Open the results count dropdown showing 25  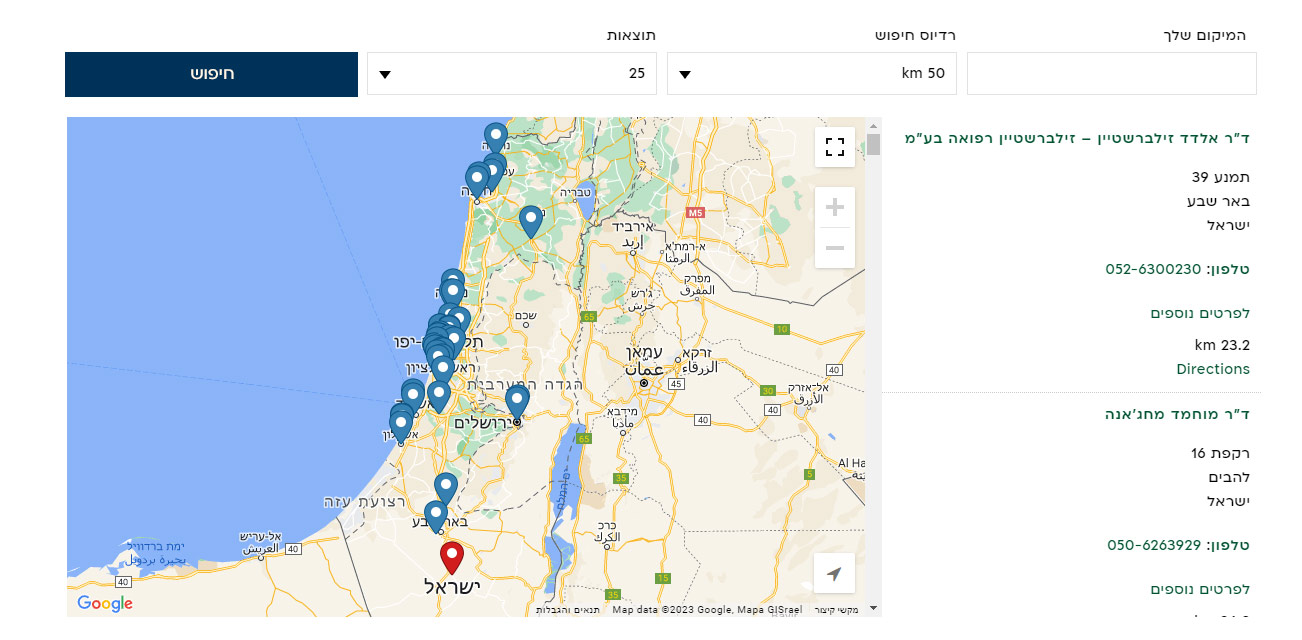(x=512, y=73)
